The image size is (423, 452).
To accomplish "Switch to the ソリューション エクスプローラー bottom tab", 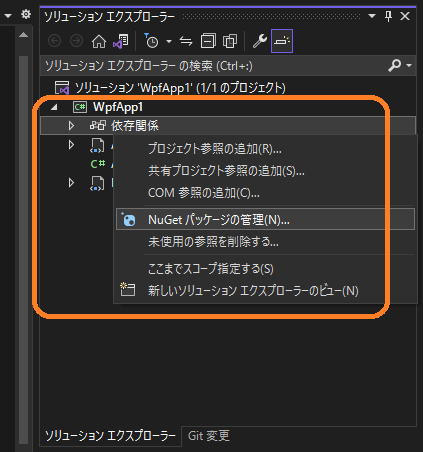I will tap(110, 436).
